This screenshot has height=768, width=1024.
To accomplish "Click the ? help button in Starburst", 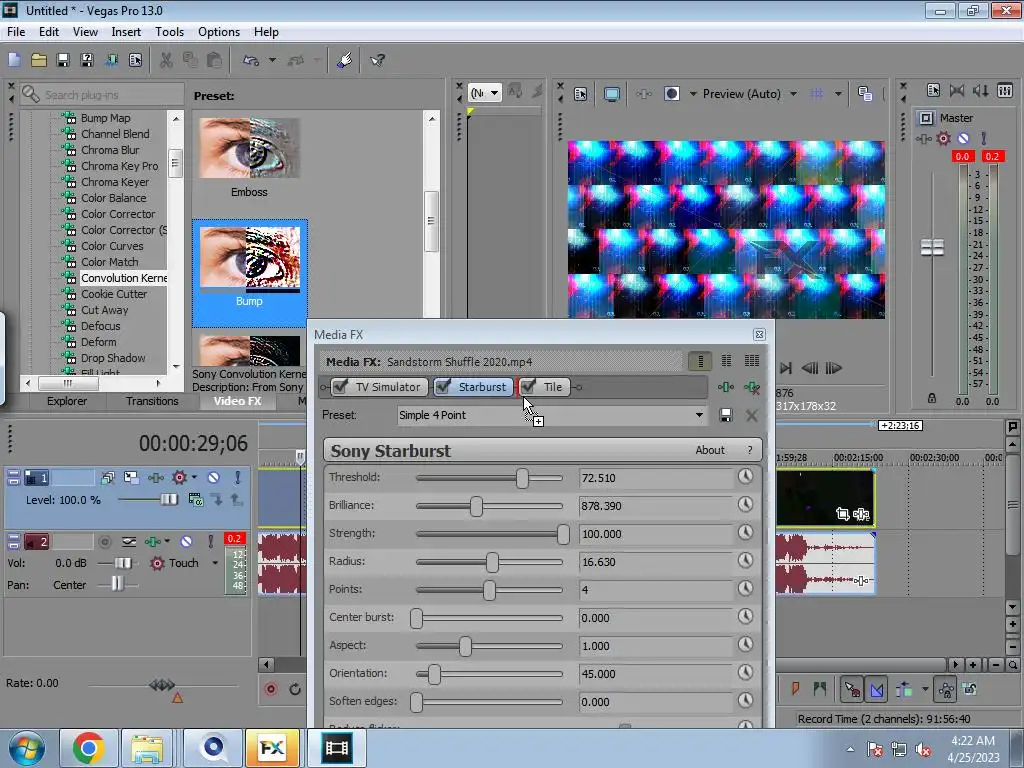I will [x=750, y=450].
